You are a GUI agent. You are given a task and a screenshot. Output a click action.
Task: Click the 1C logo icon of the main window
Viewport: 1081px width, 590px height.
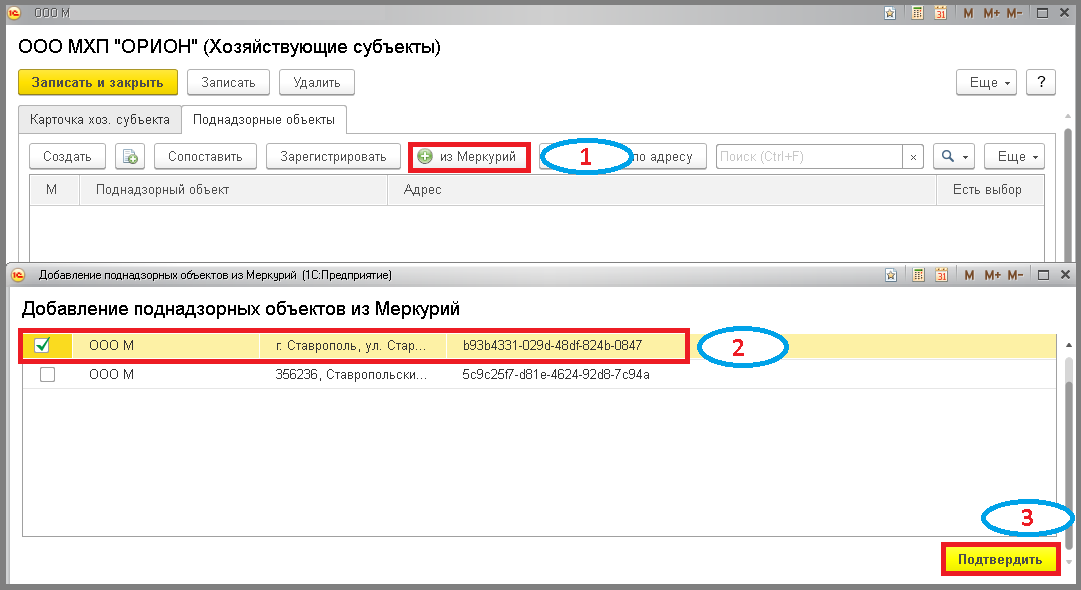[14, 12]
